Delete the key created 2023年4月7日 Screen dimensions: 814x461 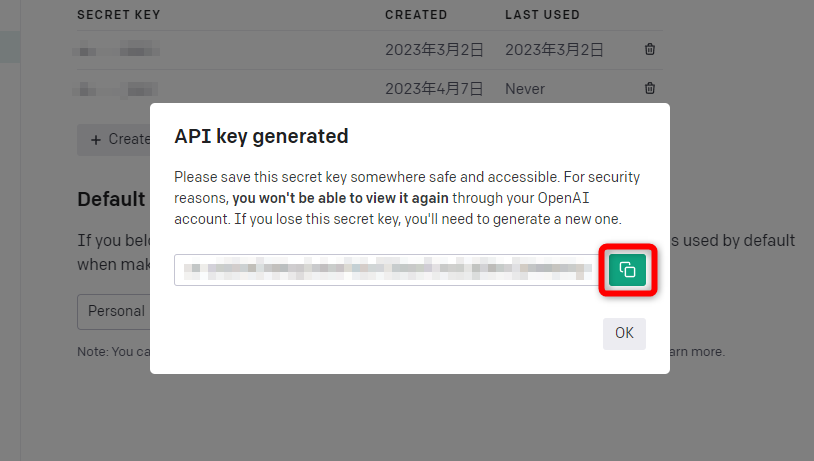pyautogui.click(x=649, y=88)
